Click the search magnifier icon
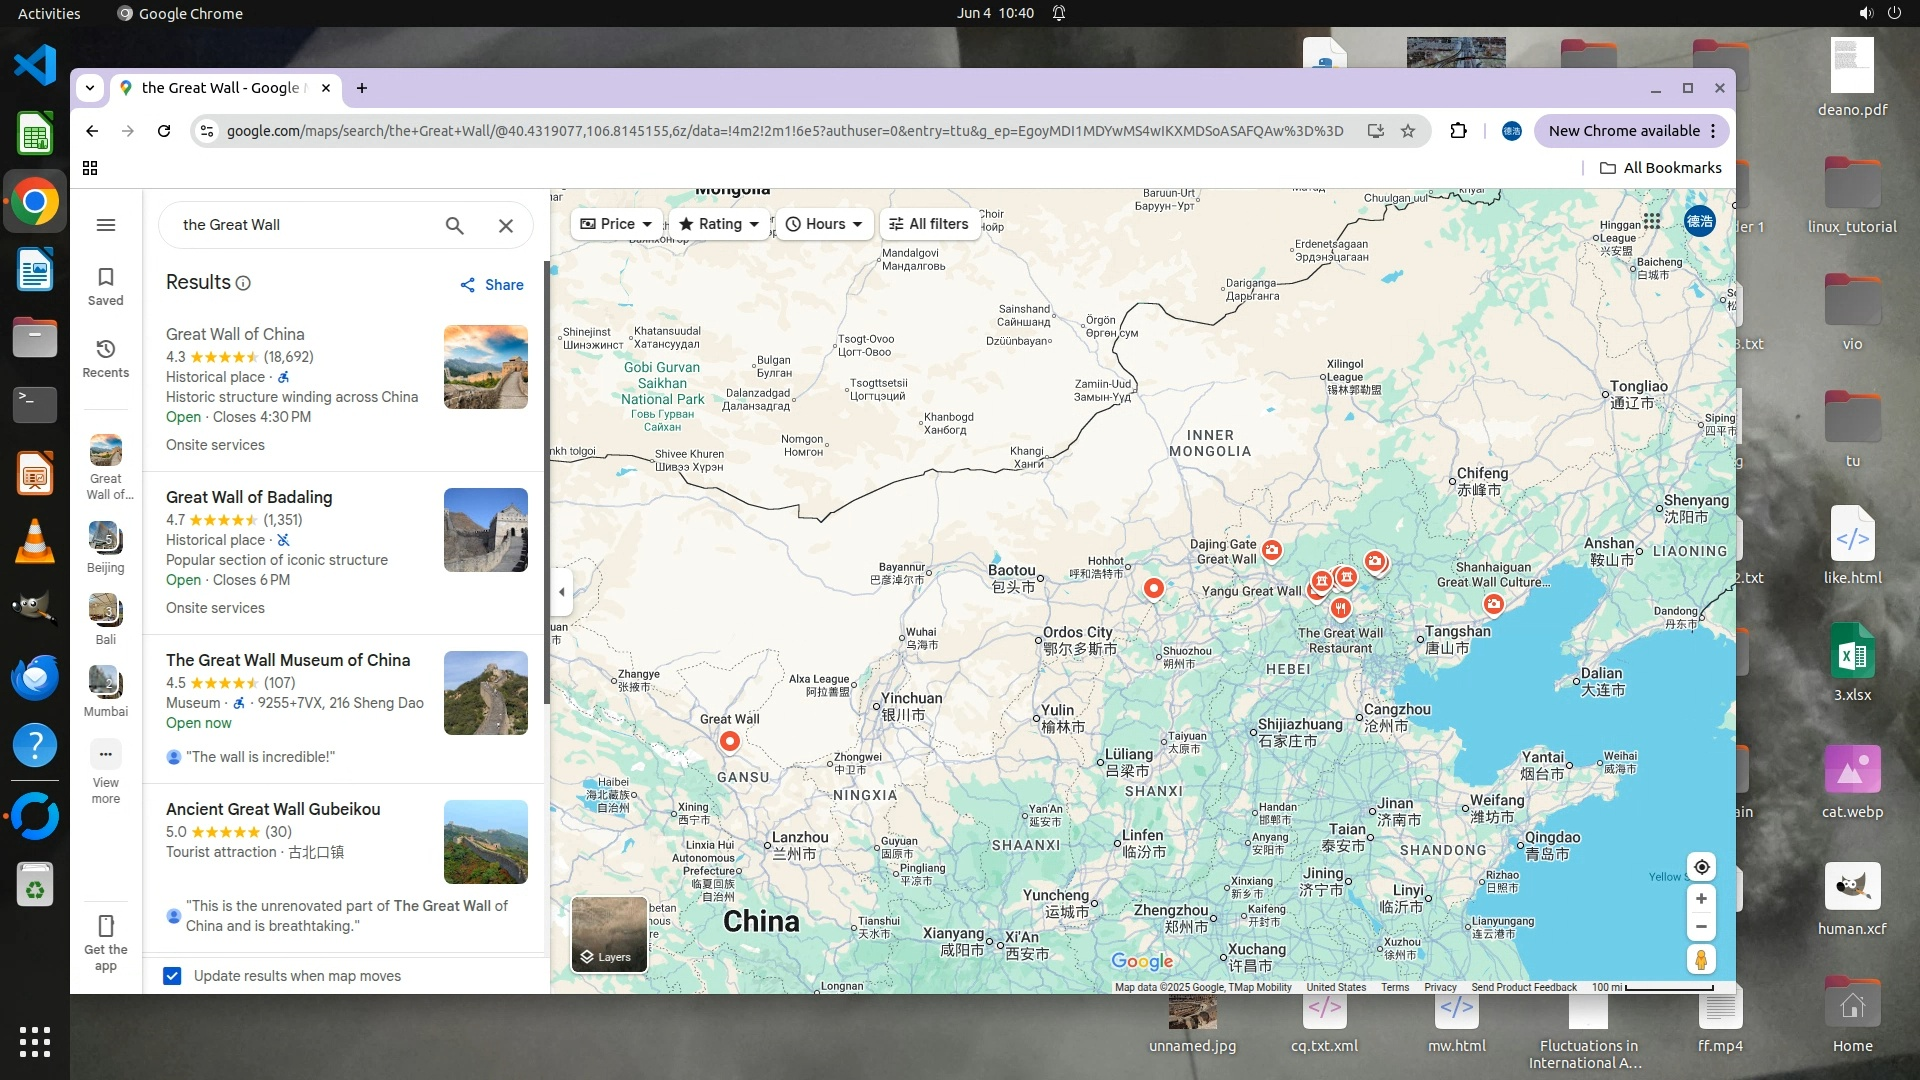Viewport: 1920px width, 1080px height. [454, 226]
